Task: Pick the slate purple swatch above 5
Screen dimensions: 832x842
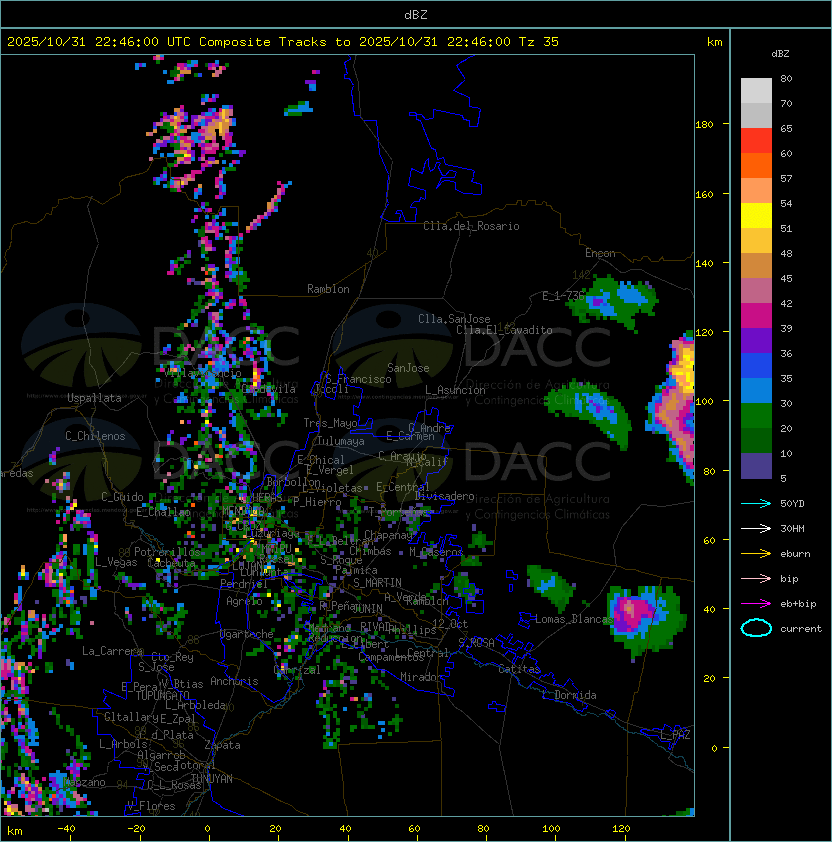Action: click(x=756, y=466)
